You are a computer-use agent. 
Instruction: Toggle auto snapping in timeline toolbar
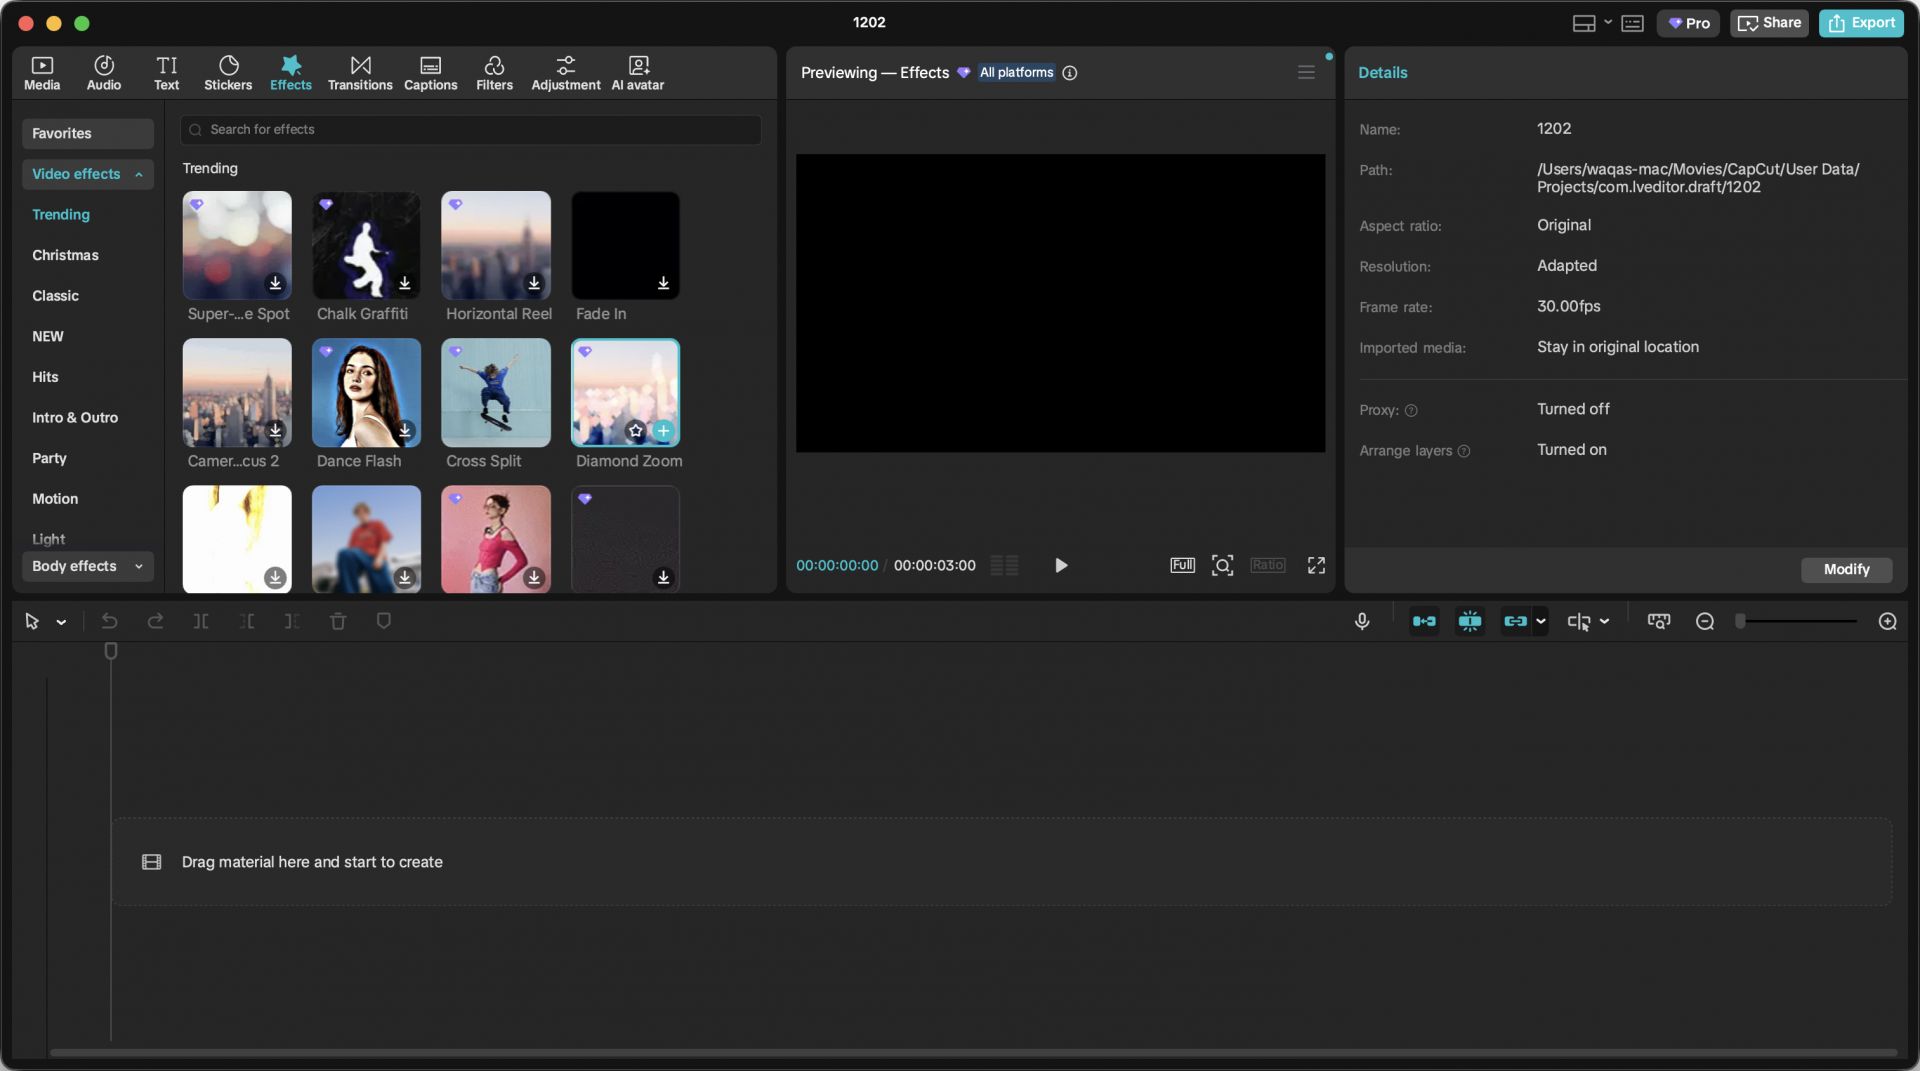click(1469, 621)
